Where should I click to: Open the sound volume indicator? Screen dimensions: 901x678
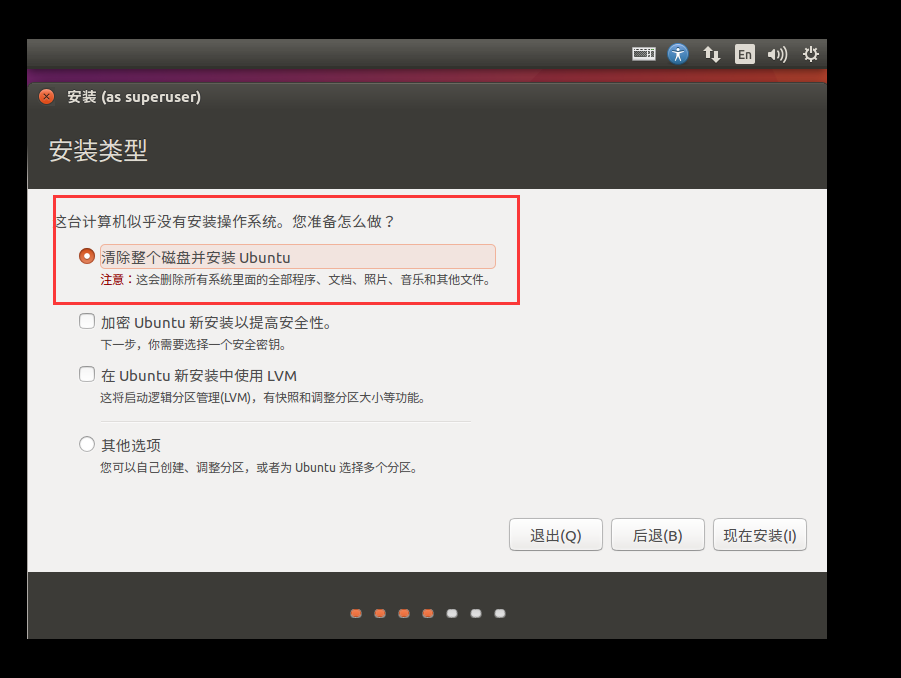777,54
